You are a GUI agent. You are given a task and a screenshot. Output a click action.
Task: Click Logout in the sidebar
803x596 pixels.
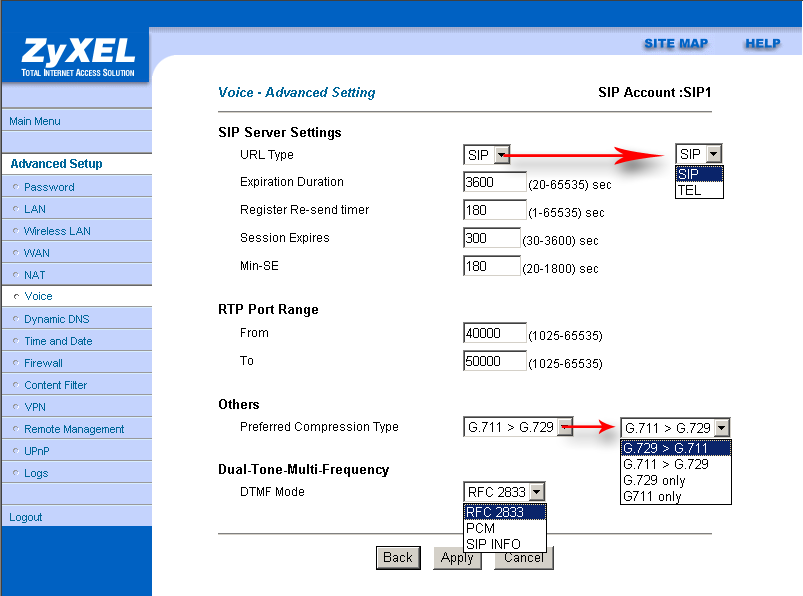26,517
